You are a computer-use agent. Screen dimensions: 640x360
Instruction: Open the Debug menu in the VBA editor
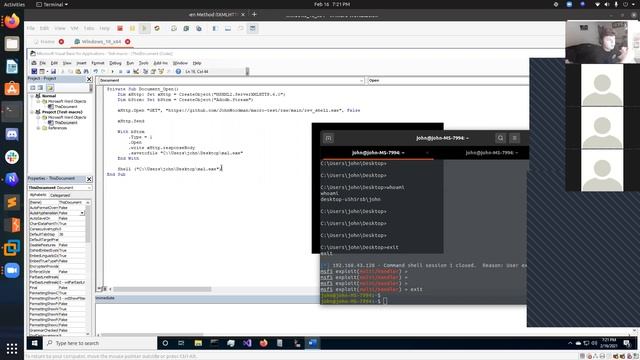pyautogui.click(x=115, y=63)
